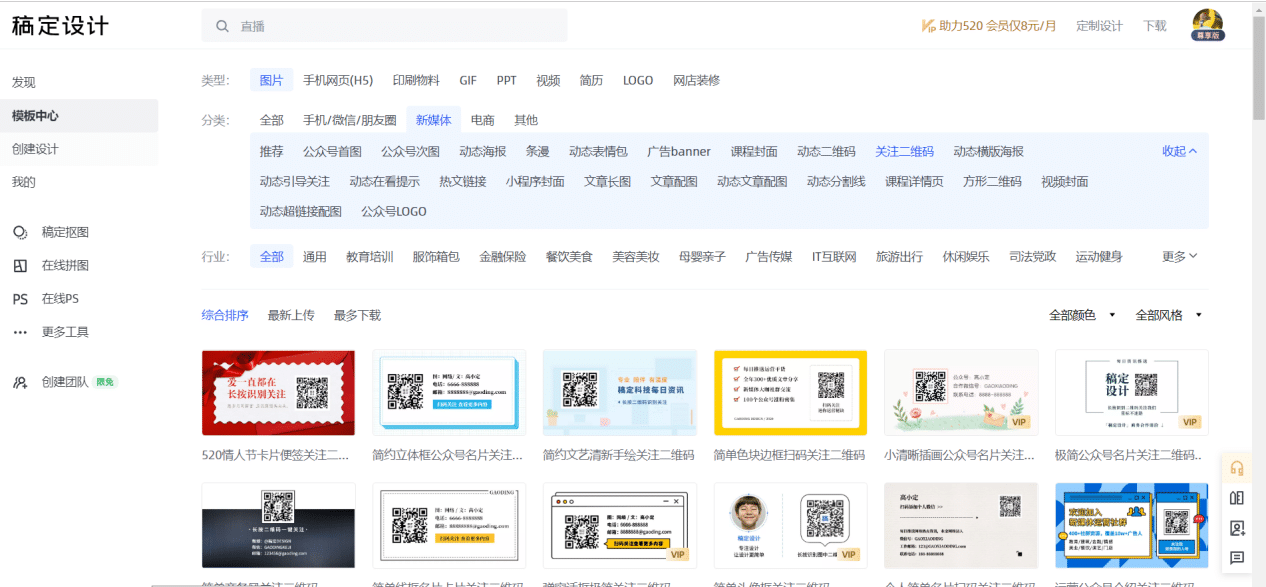
Task: Click the 稿定设计 logo
Action: point(60,26)
